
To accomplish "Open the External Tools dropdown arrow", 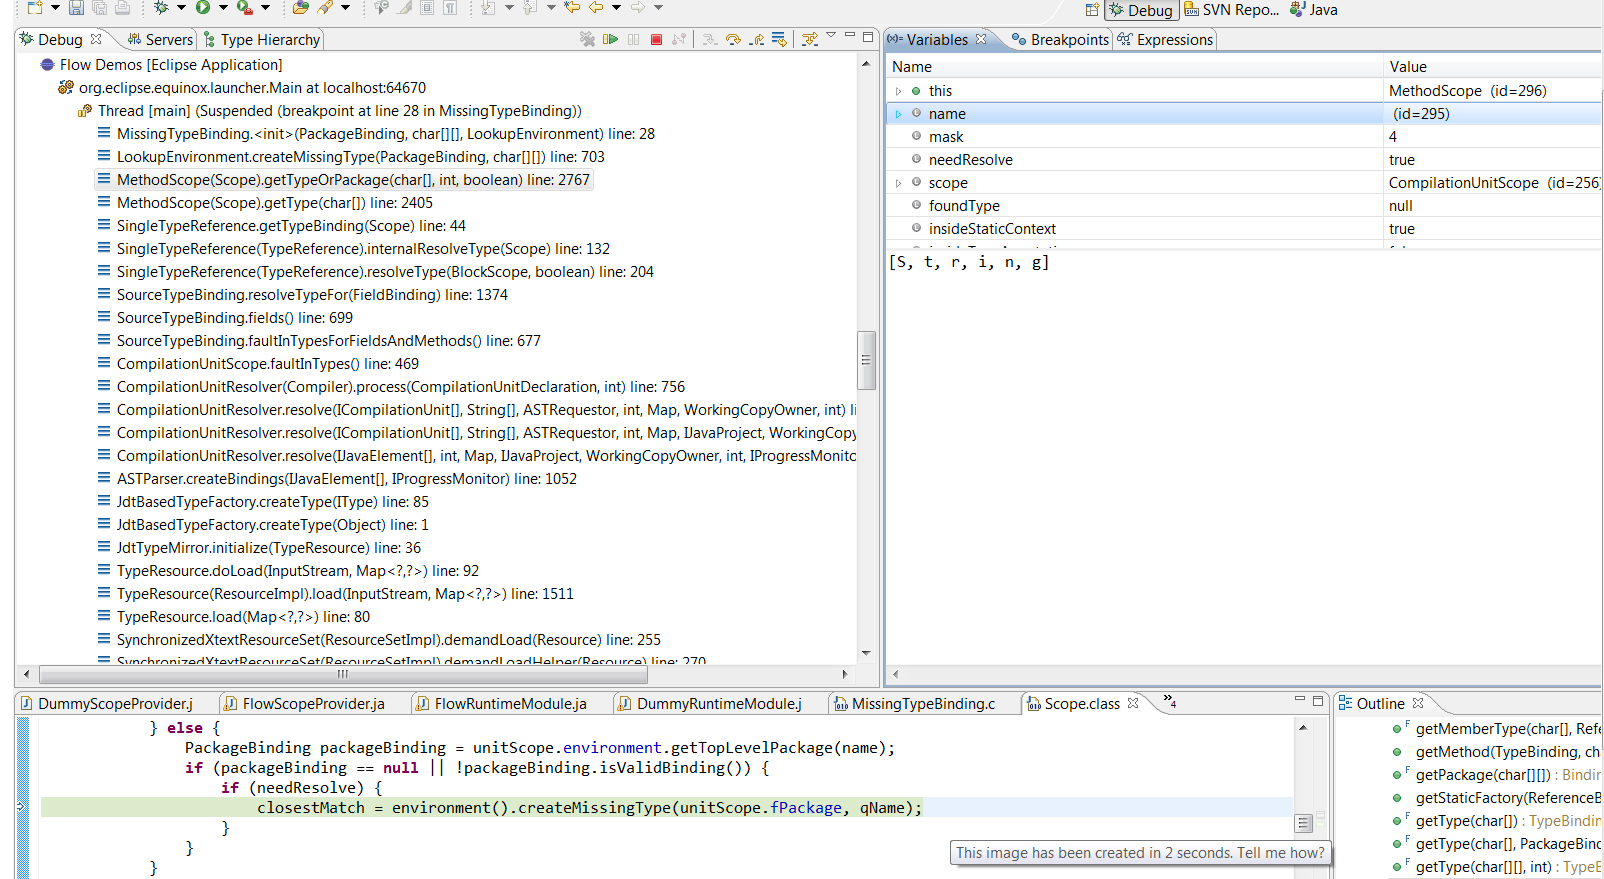I will click(x=265, y=8).
